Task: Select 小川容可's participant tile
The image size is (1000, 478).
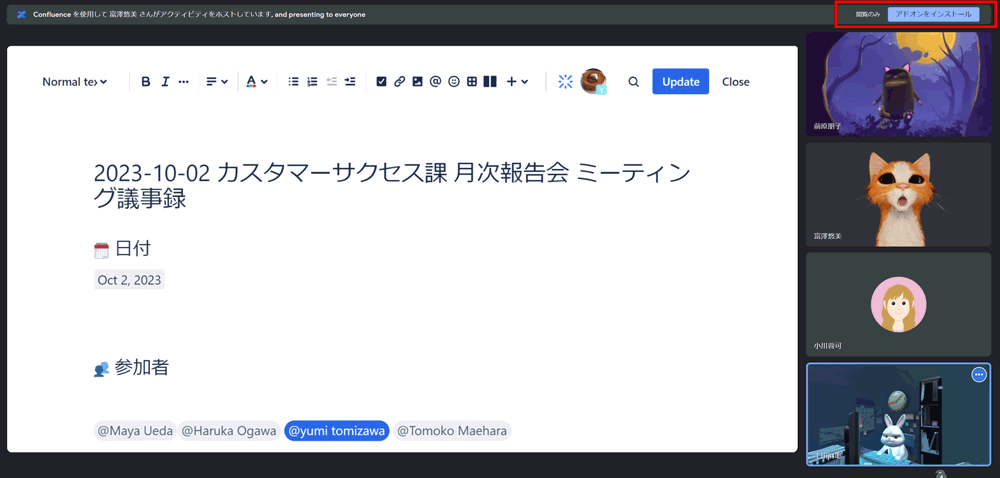Action: click(899, 304)
